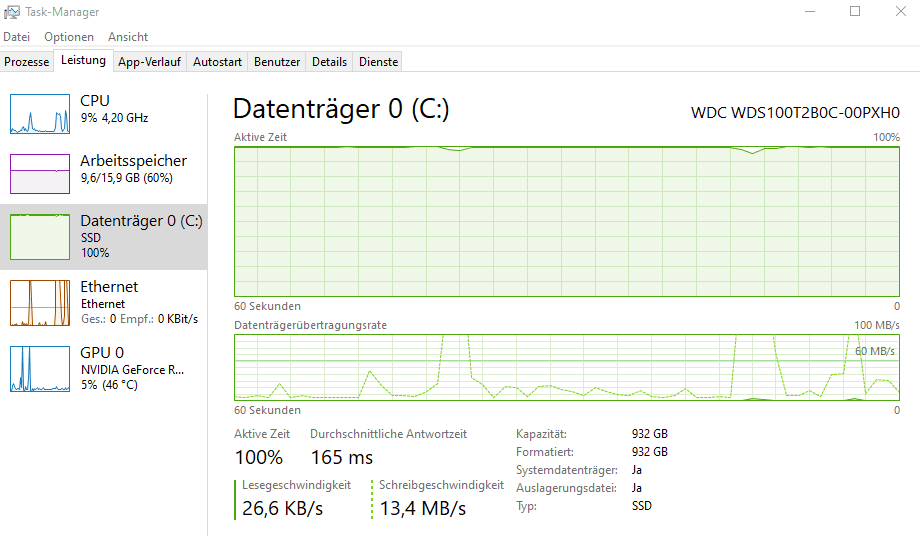Click the Task-Manager title bar icon

[x=11, y=12]
